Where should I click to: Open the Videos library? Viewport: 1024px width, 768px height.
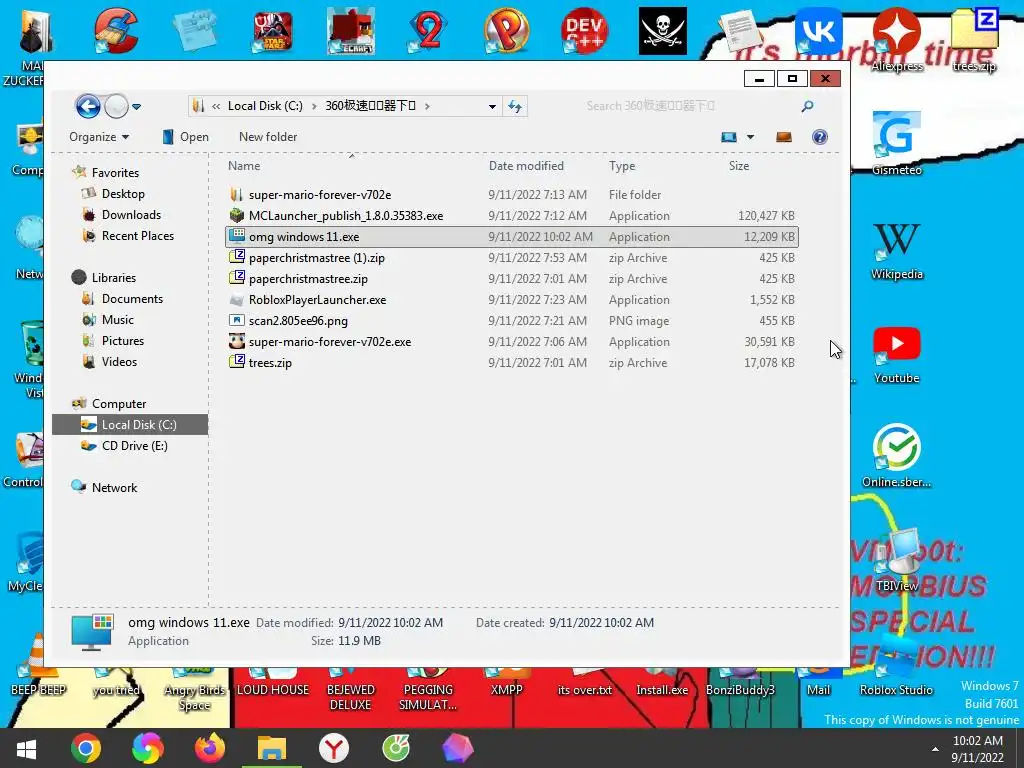119,361
